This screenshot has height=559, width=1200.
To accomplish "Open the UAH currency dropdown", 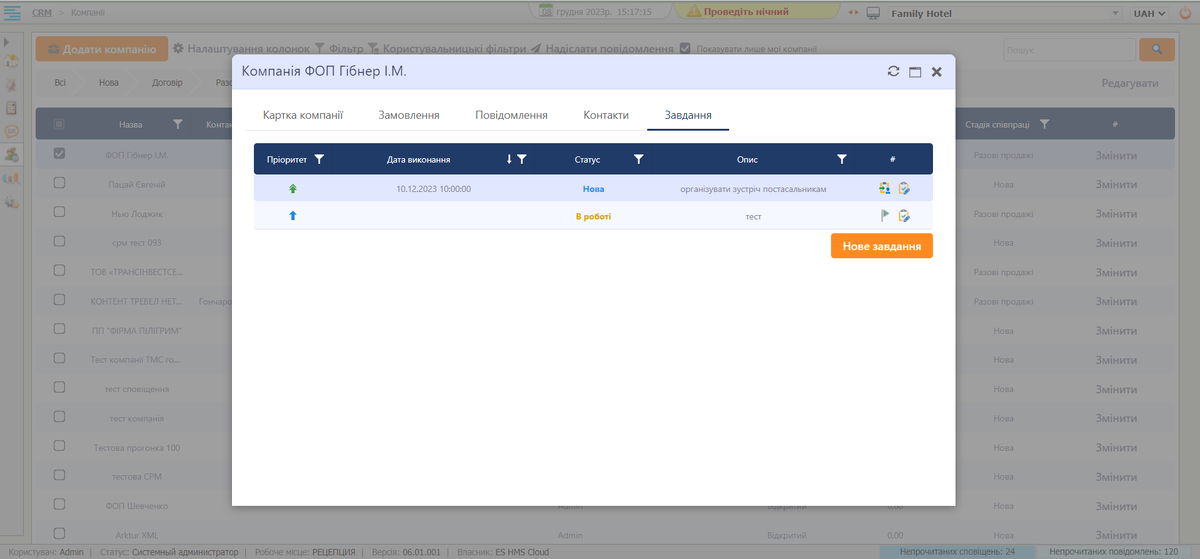I will [1149, 13].
